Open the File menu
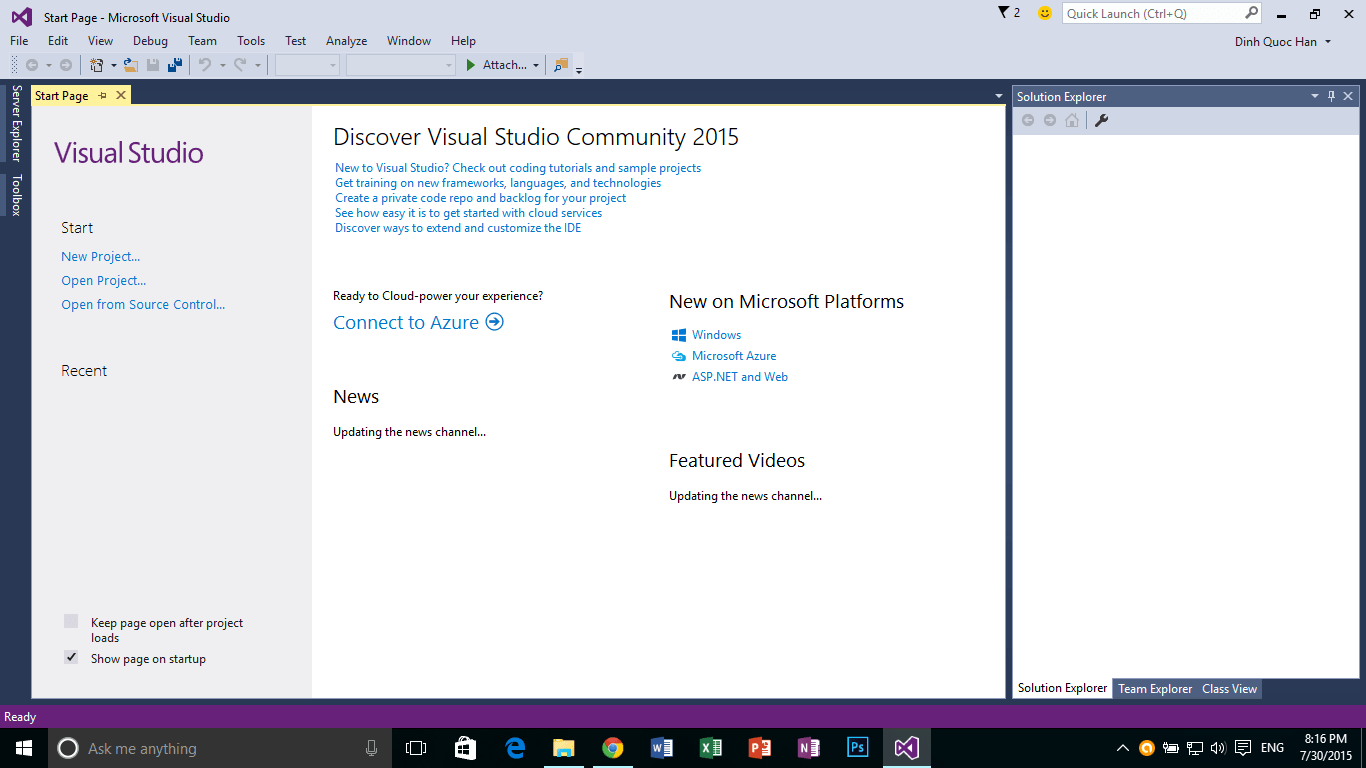Viewport: 1366px width, 768px height. click(x=19, y=41)
